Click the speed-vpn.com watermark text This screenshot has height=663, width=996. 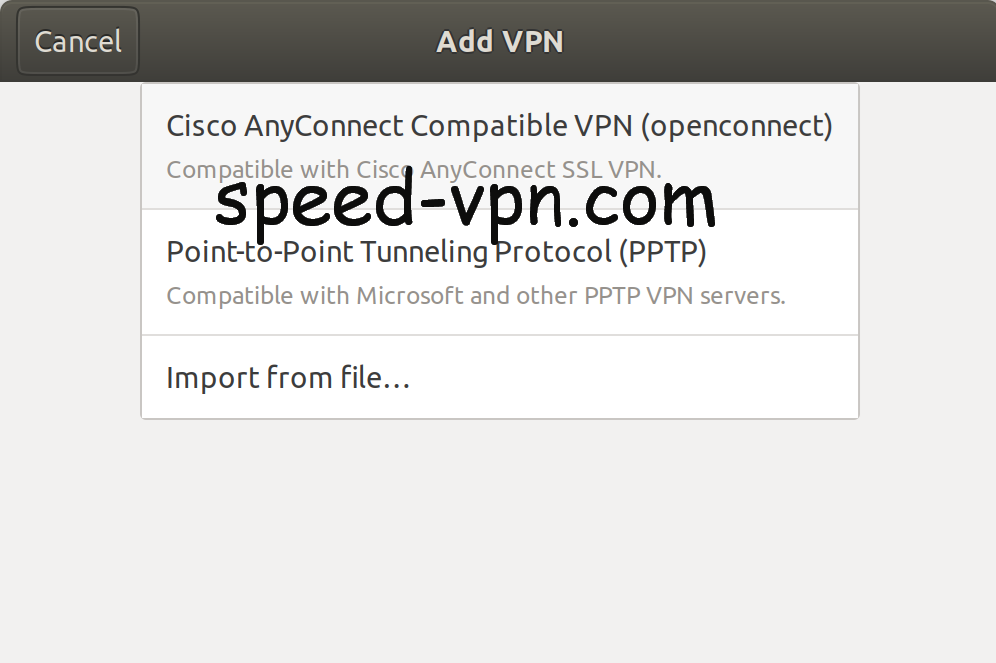465,203
